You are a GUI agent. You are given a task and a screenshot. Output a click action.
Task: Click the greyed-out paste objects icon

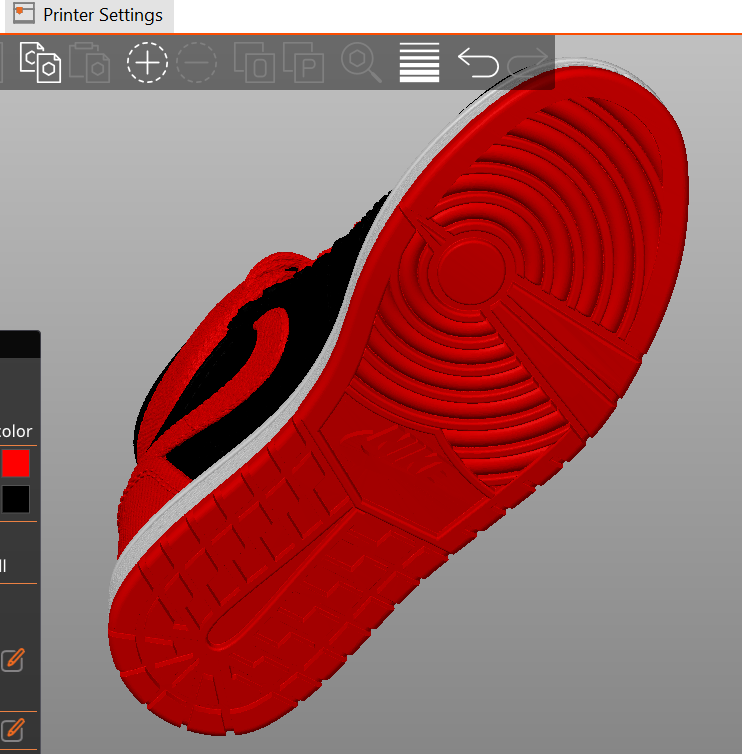click(x=91, y=63)
